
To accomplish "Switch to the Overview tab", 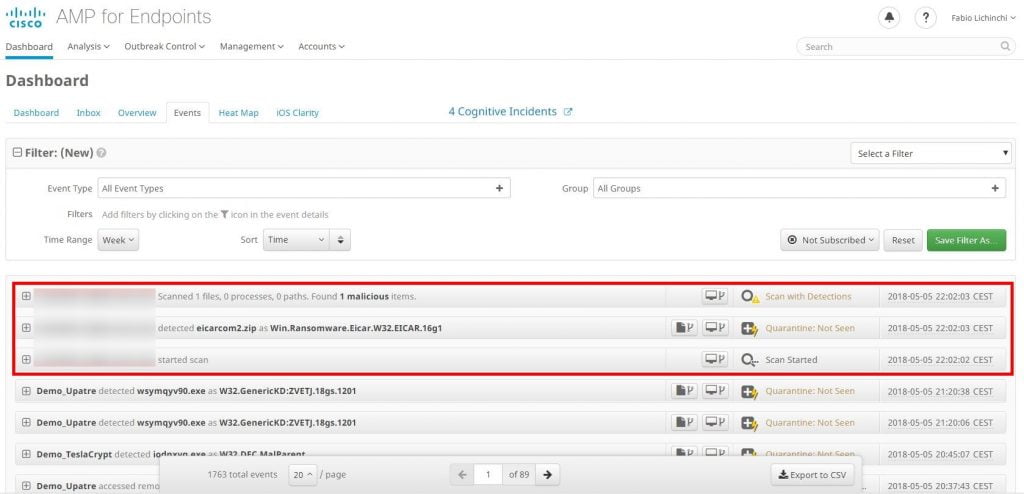I will click(137, 112).
